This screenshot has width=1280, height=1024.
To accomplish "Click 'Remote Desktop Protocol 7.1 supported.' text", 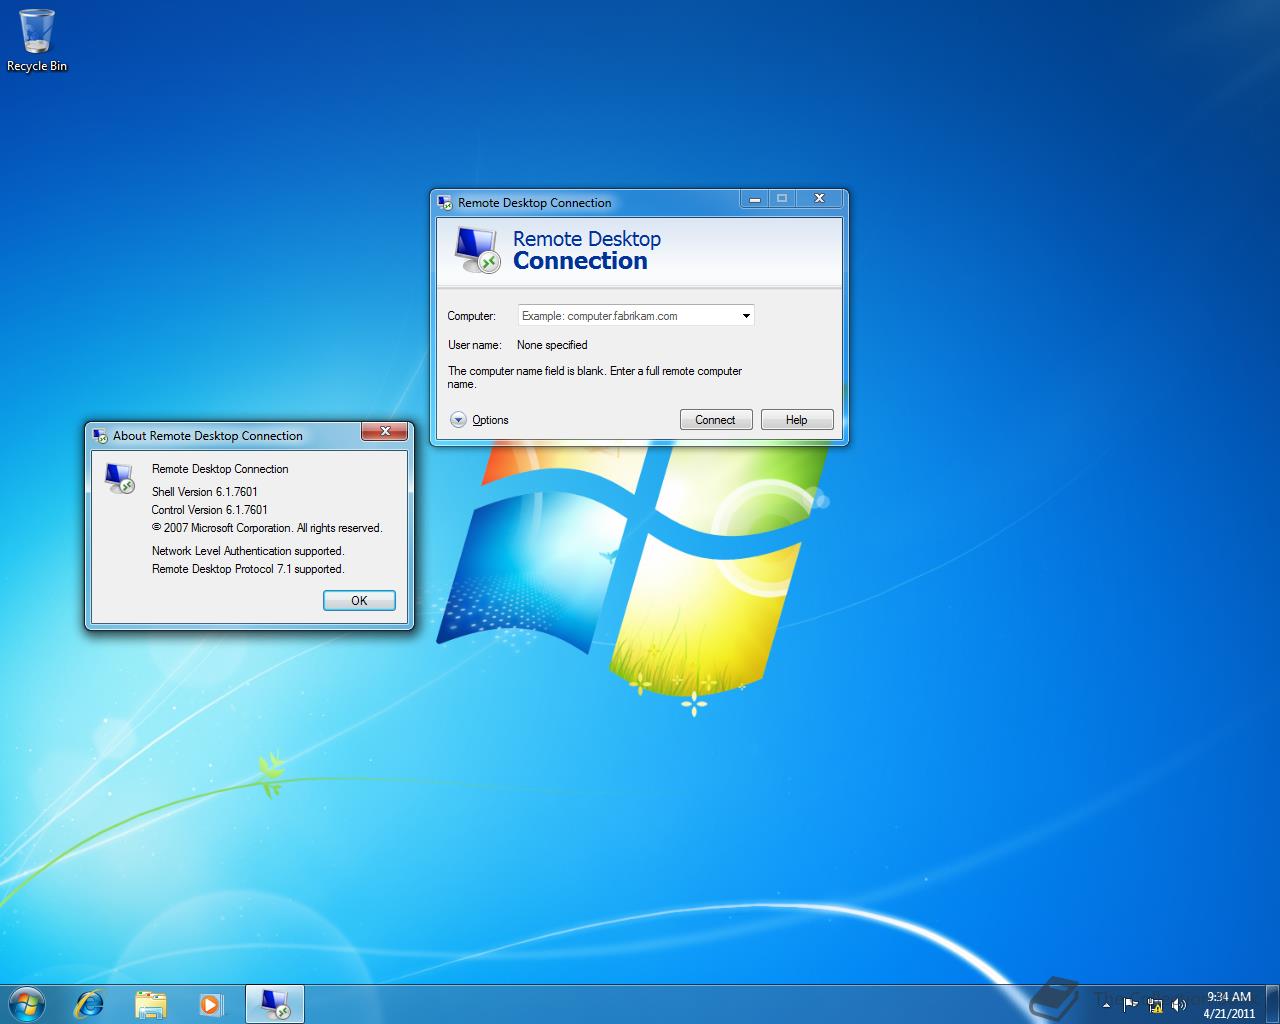I will pyautogui.click(x=248, y=569).
